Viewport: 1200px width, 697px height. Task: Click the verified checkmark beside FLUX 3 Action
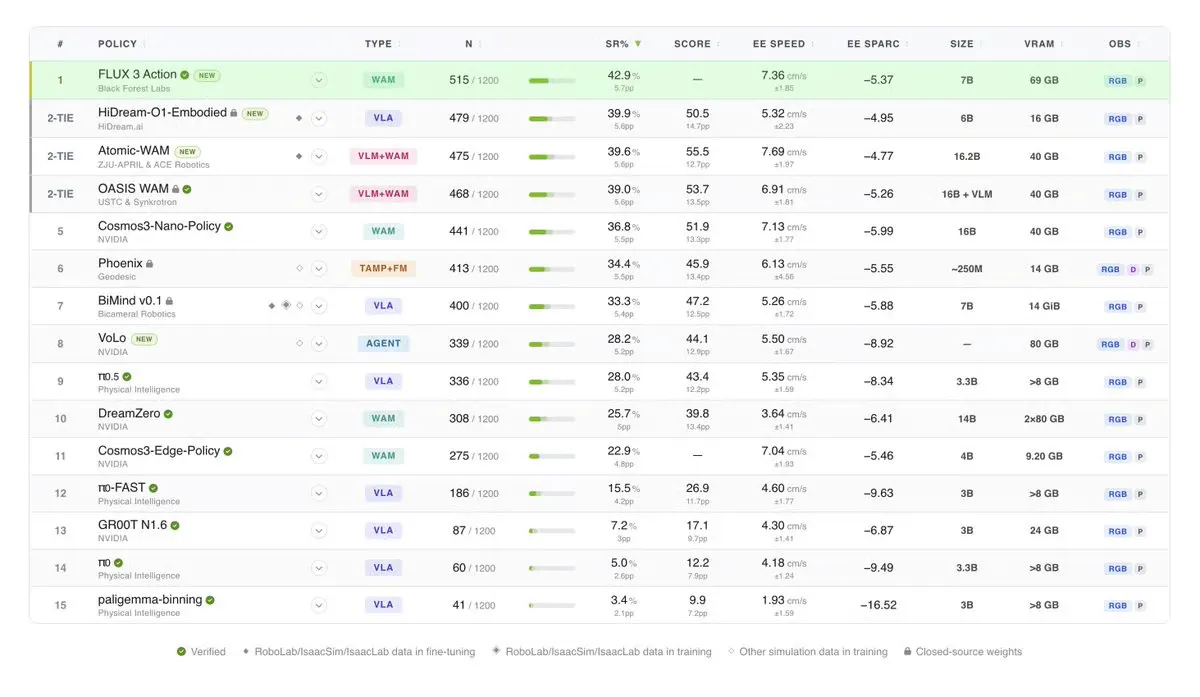click(185, 75)
